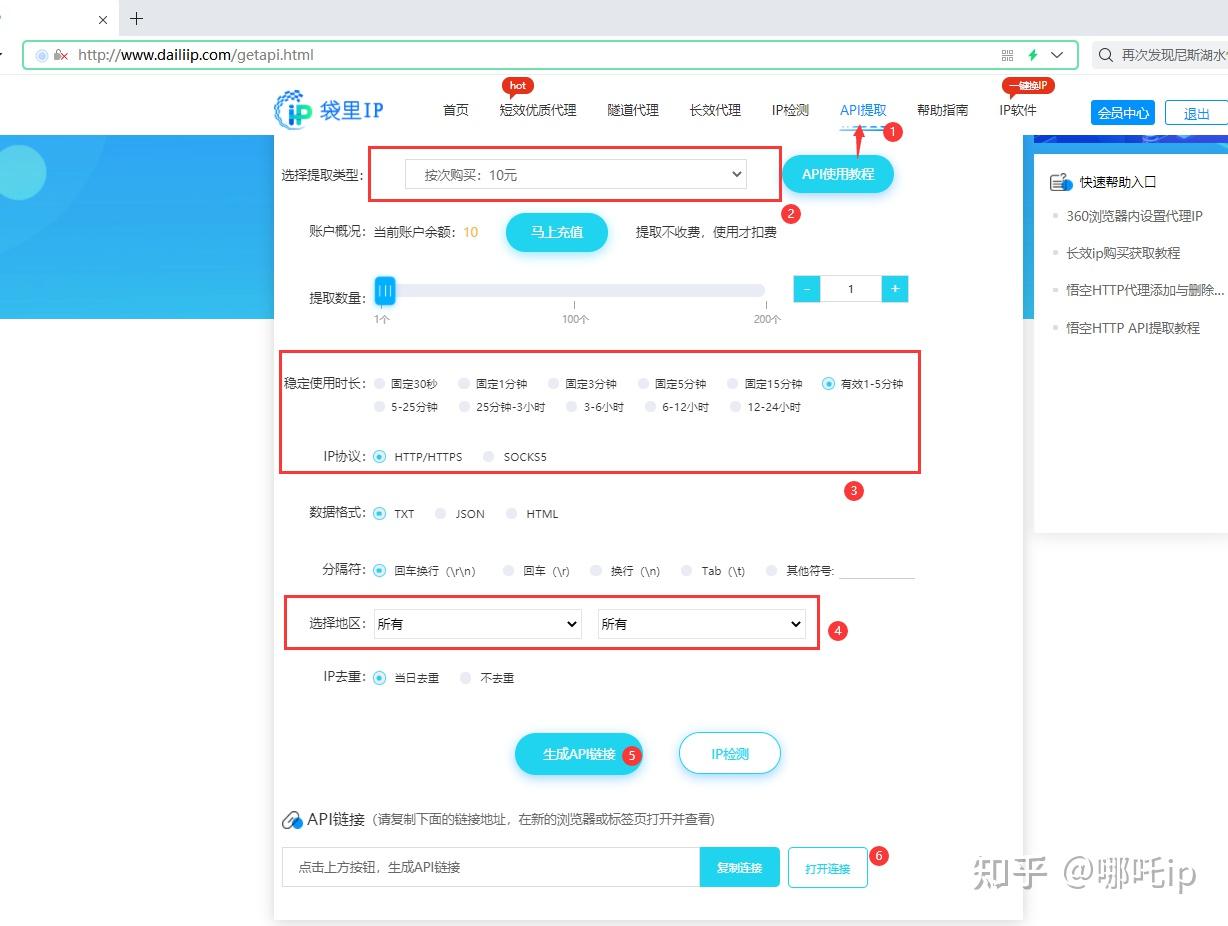Viewport: 1228px width, 926px height.
Task: Open 悟空HTTP API提取教程 help link
Action: pos(1133,328)
